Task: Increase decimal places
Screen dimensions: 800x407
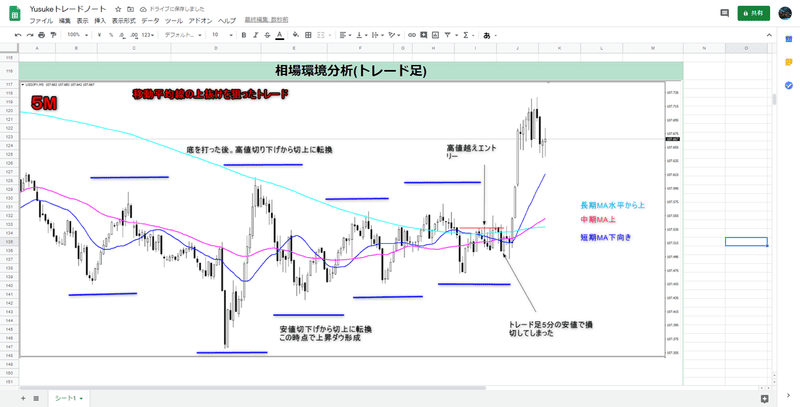Action: point(134,35)
